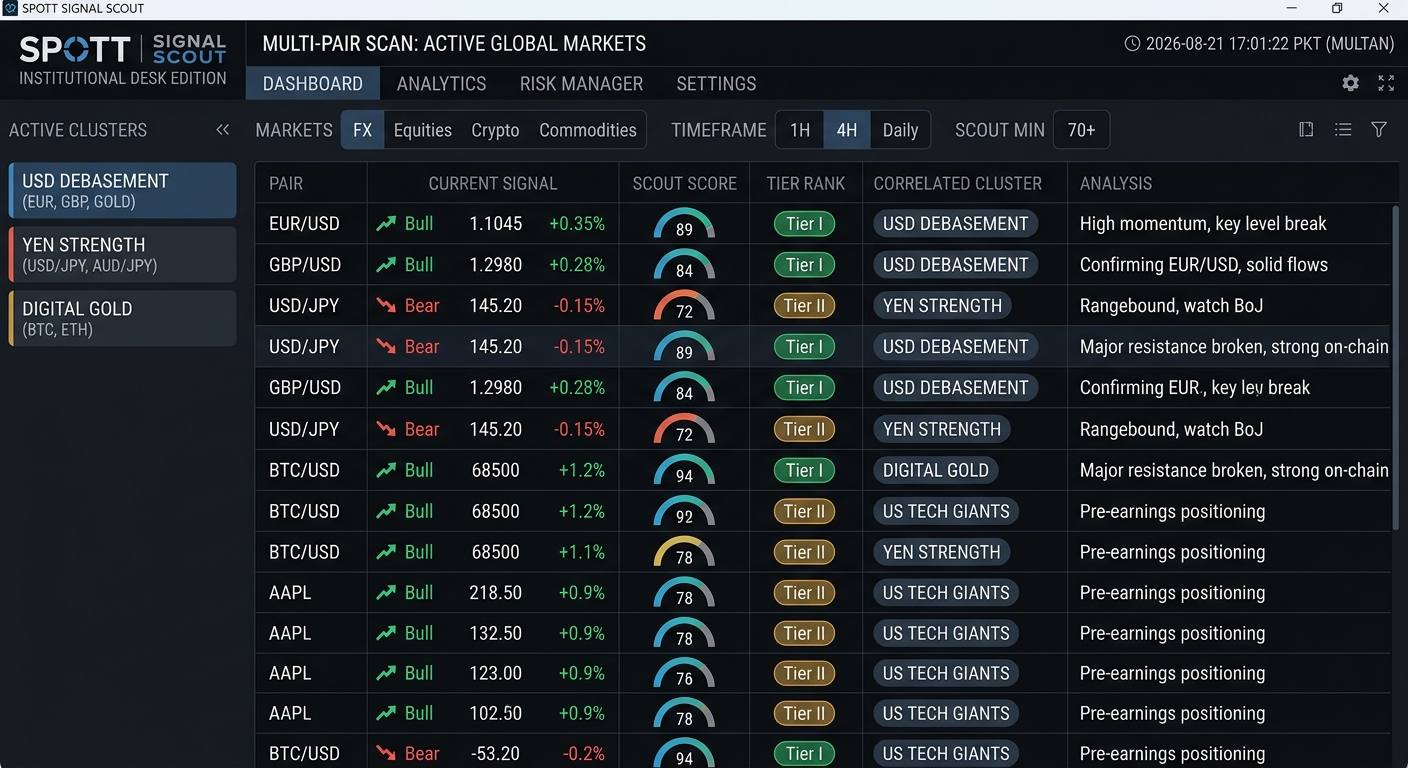Click the price 1.1045
1408x768 pixels.
(496, 224)
